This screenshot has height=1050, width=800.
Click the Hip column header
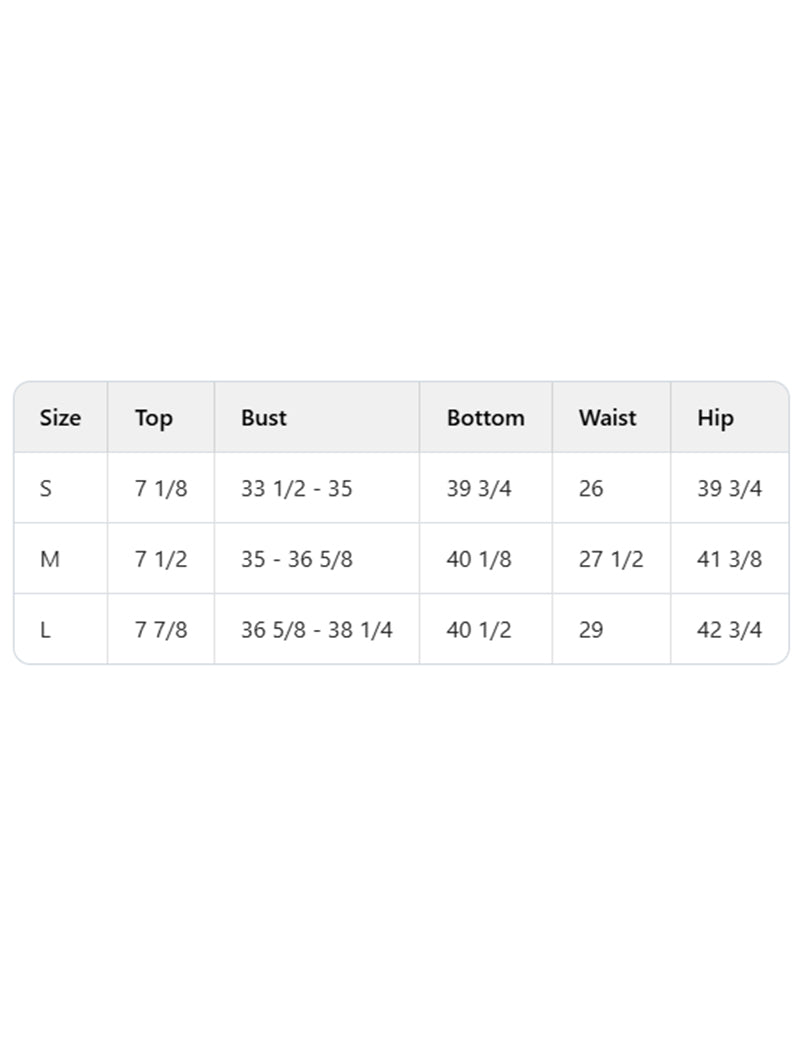715,418
